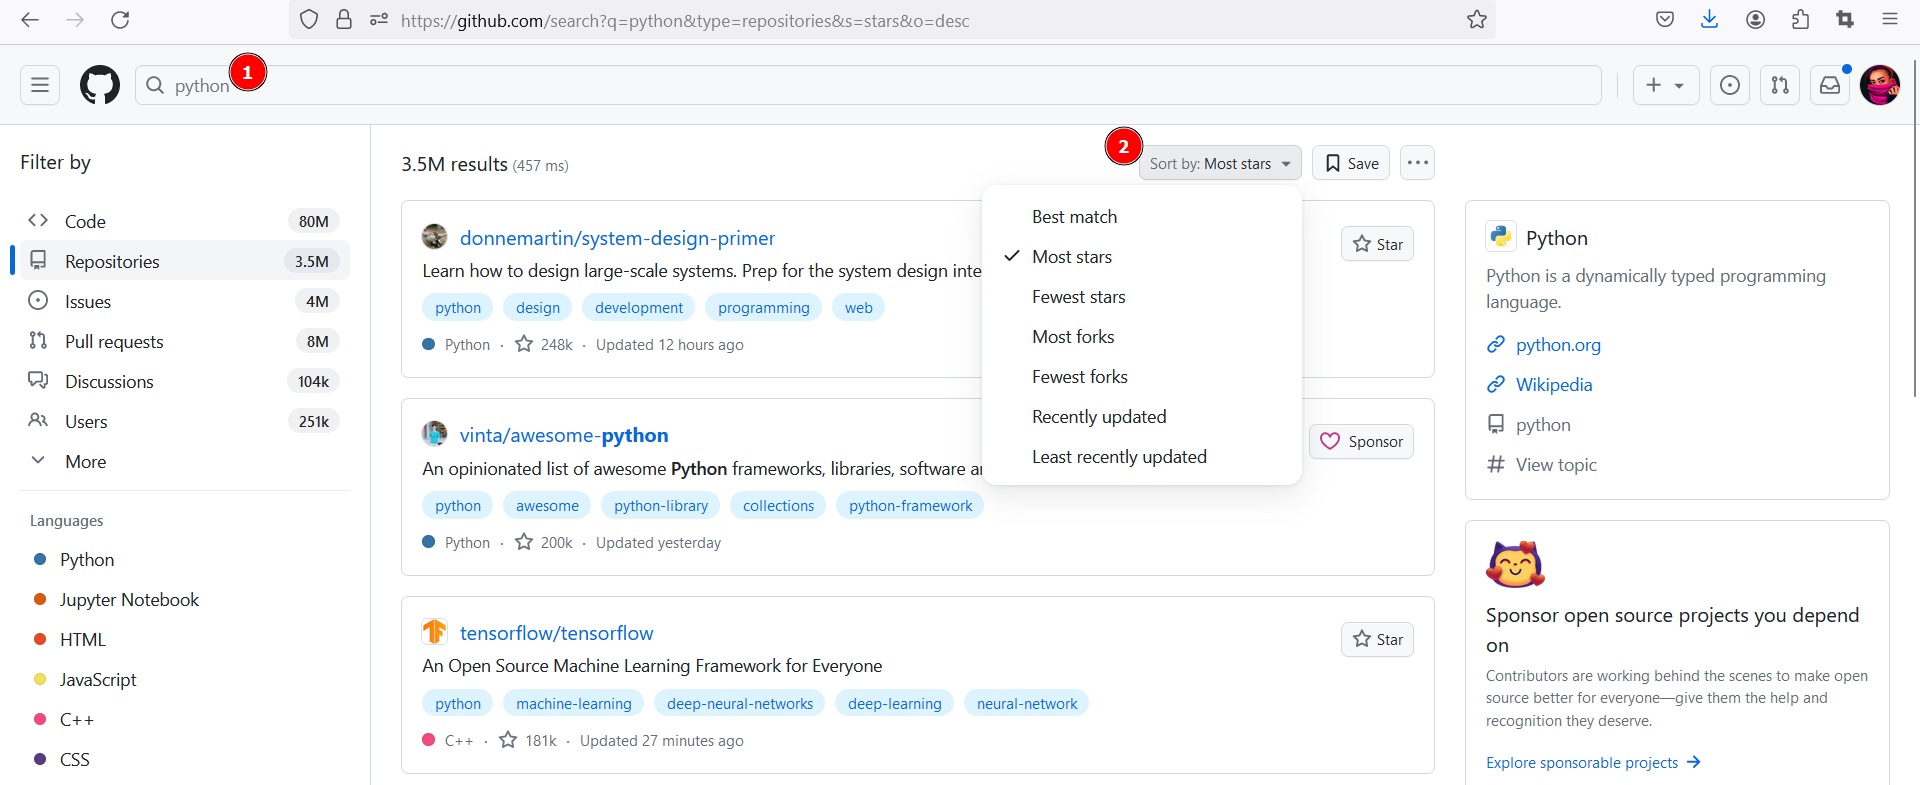Sponsor the vinta/awesome-python repository

click(1361, 442)
